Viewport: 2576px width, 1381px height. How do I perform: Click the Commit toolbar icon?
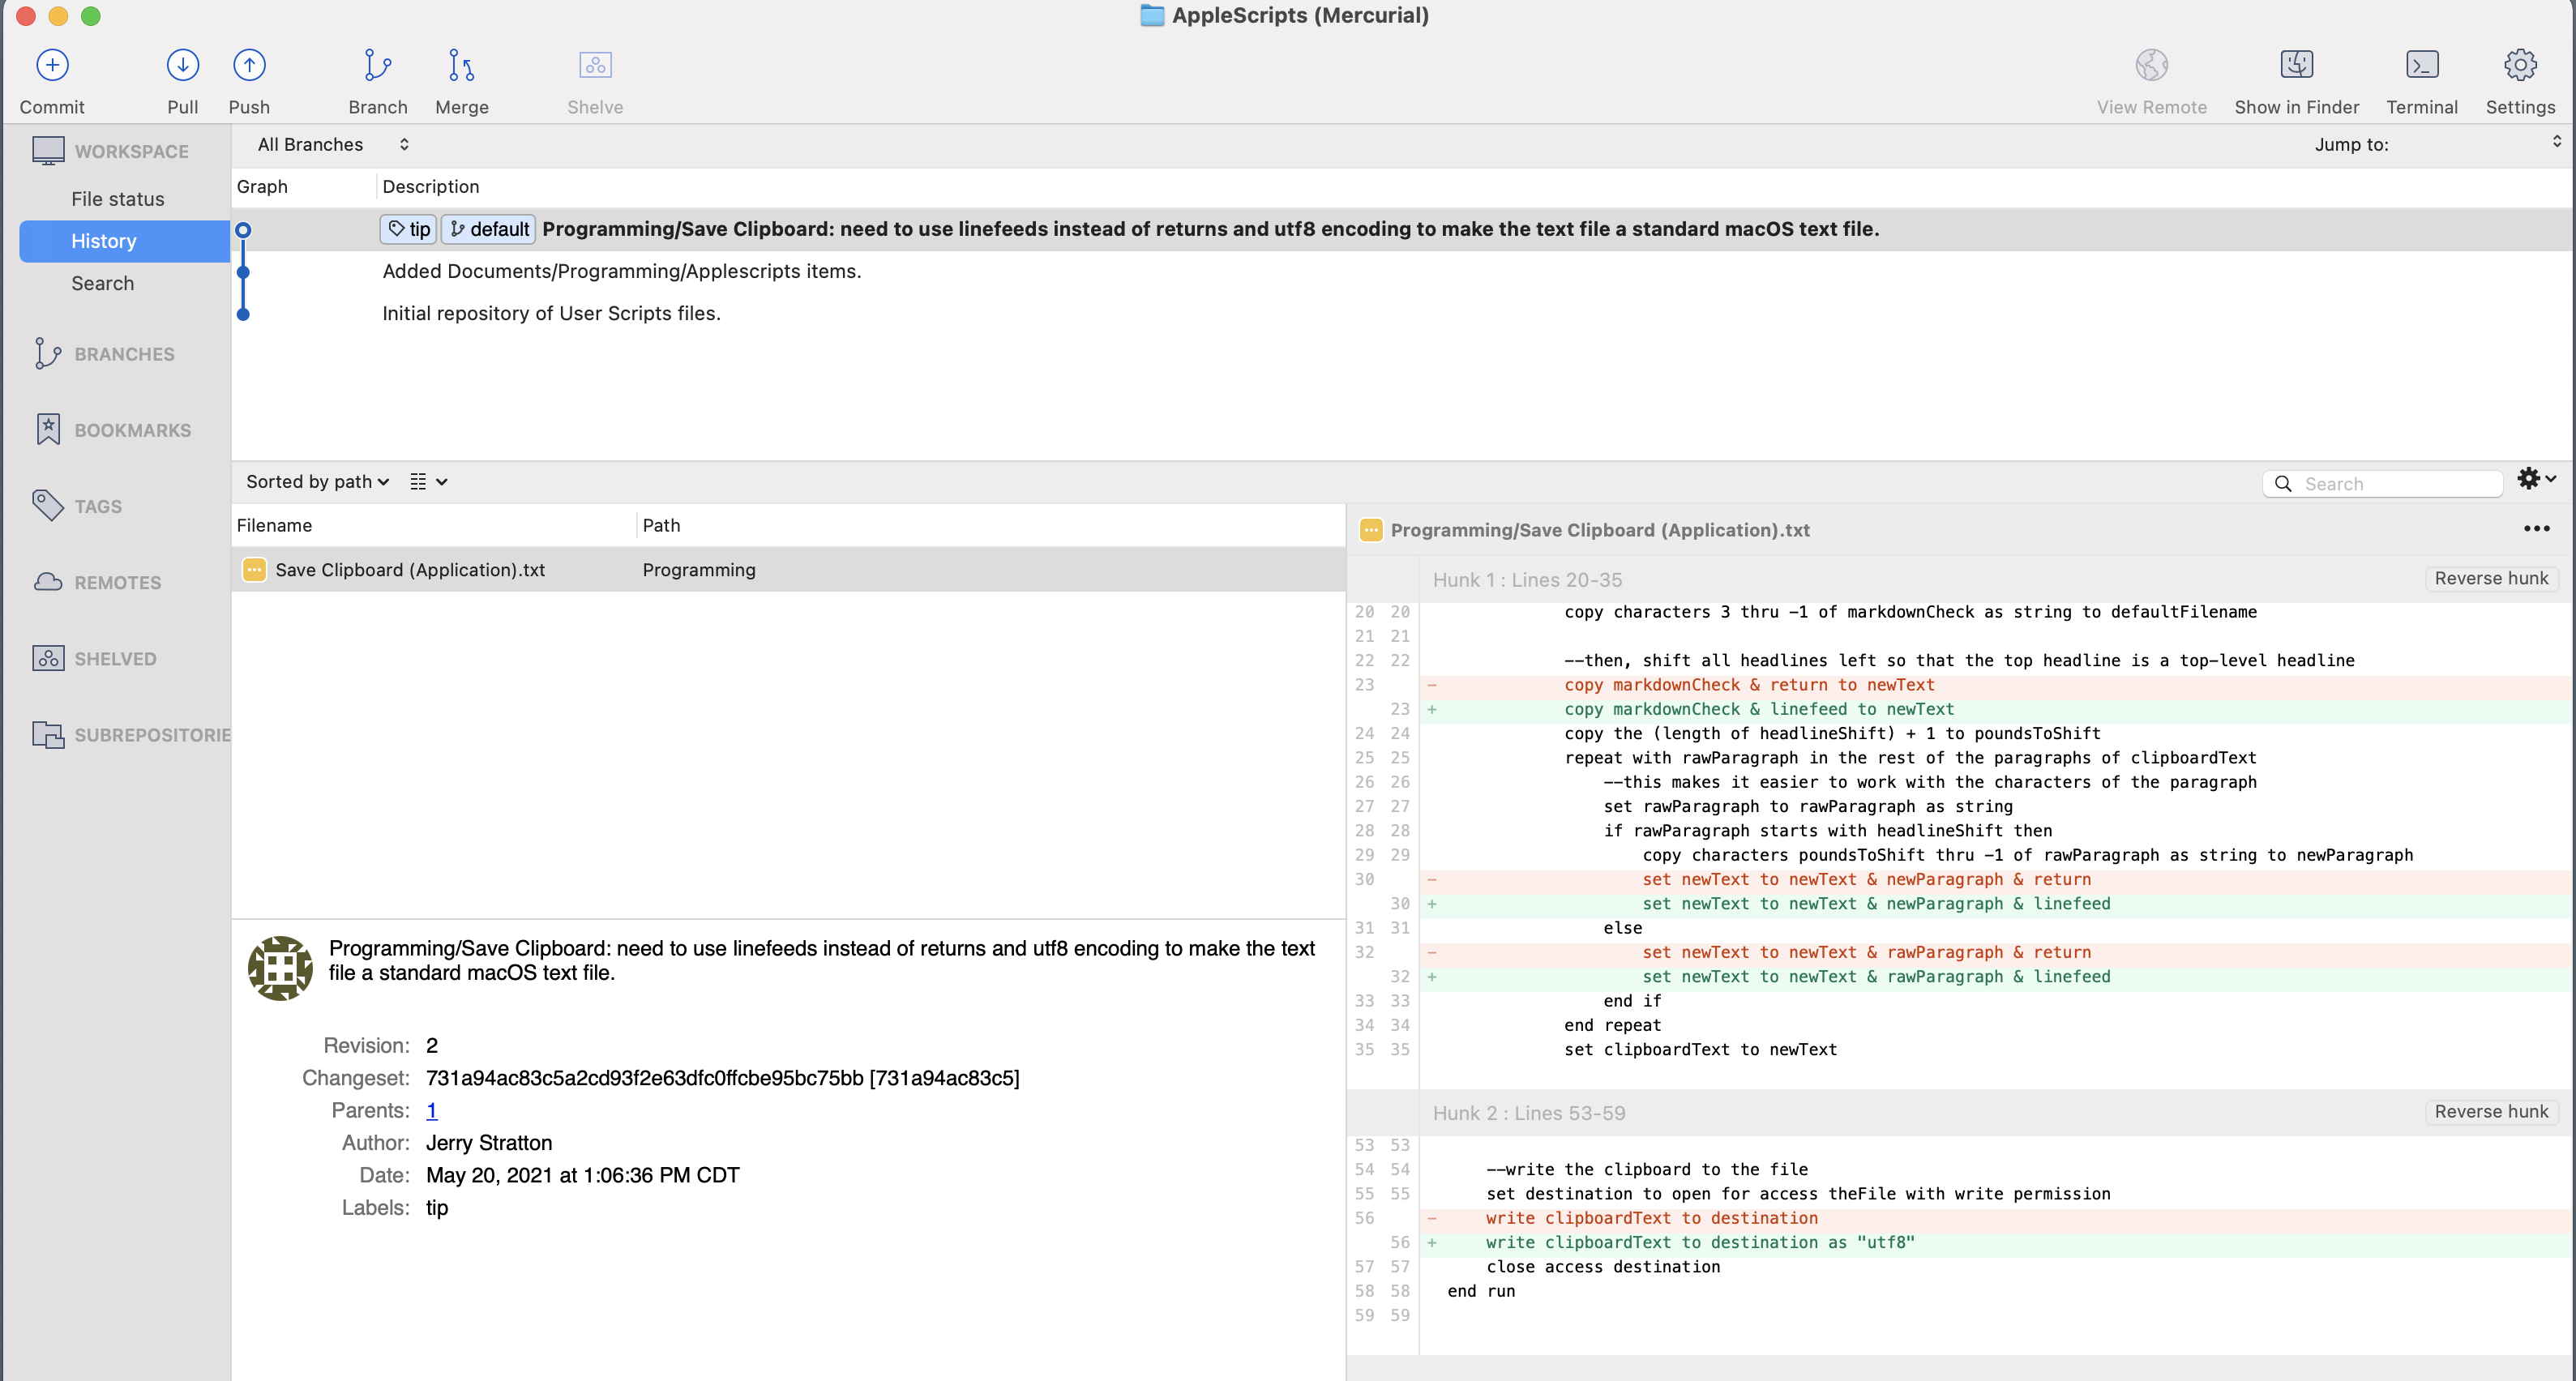[x=52, y=66]
